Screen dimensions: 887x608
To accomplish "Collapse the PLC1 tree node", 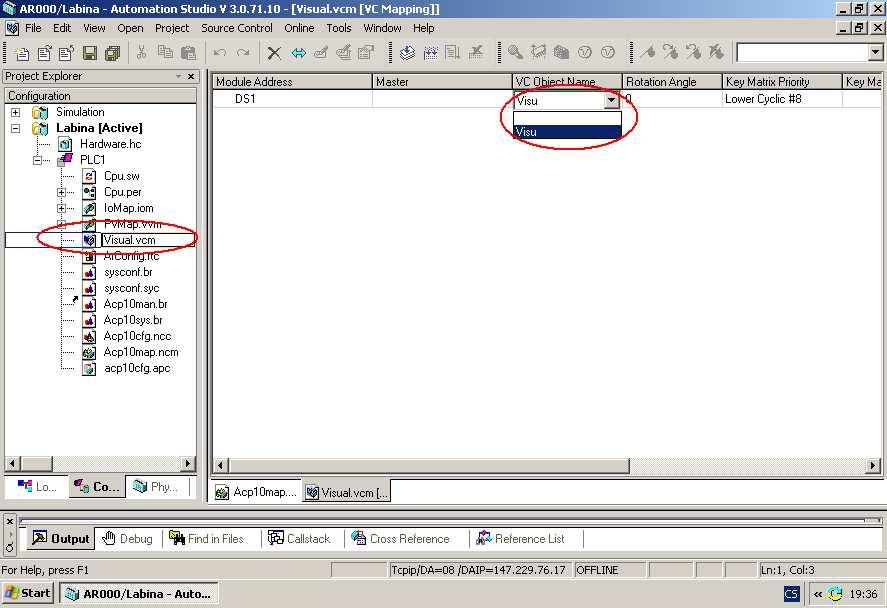I will tap(37, 161).
